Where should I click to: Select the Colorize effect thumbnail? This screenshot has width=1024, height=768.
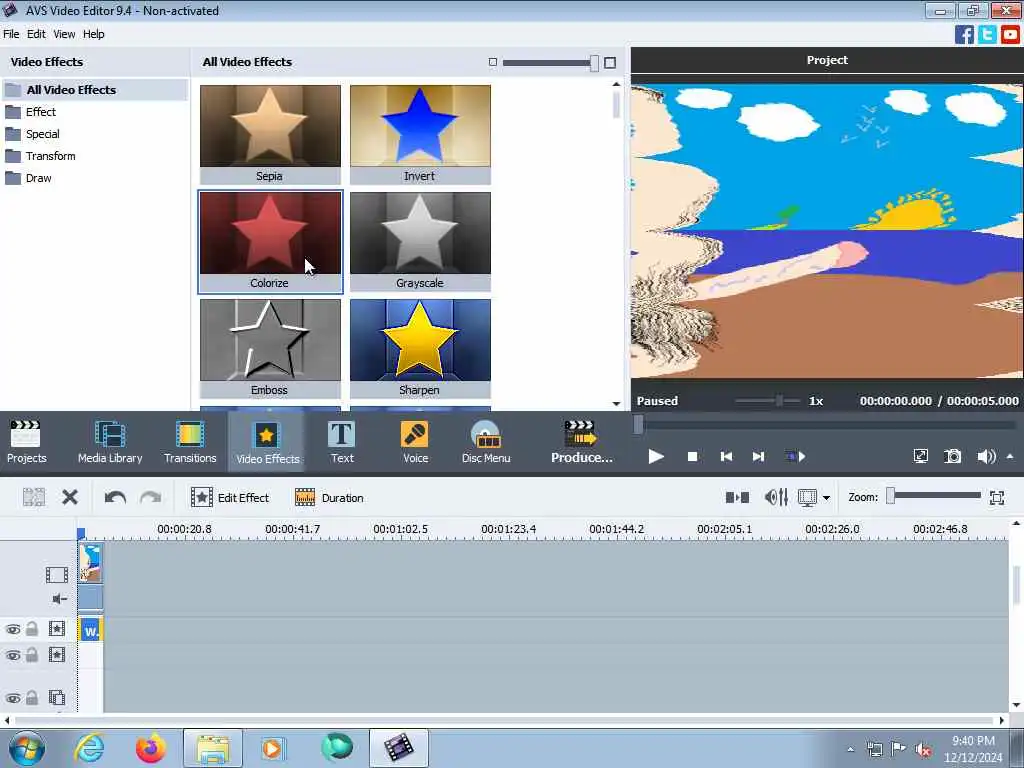pos(270,241)
